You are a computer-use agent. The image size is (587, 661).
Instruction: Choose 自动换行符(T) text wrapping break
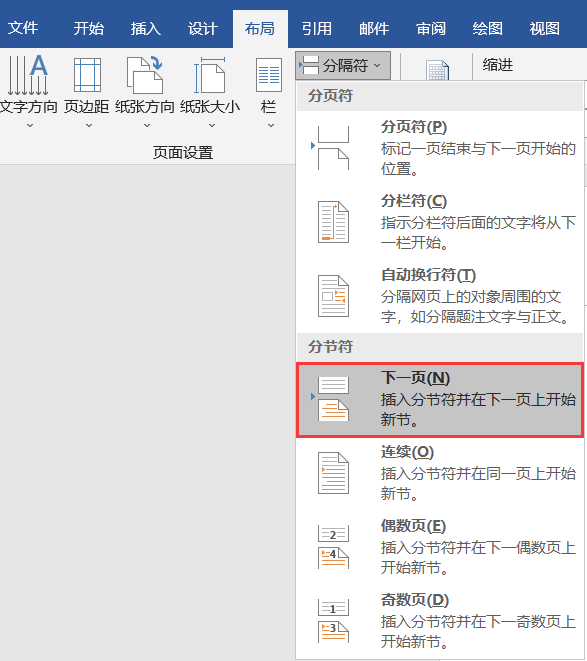(440, 296)
